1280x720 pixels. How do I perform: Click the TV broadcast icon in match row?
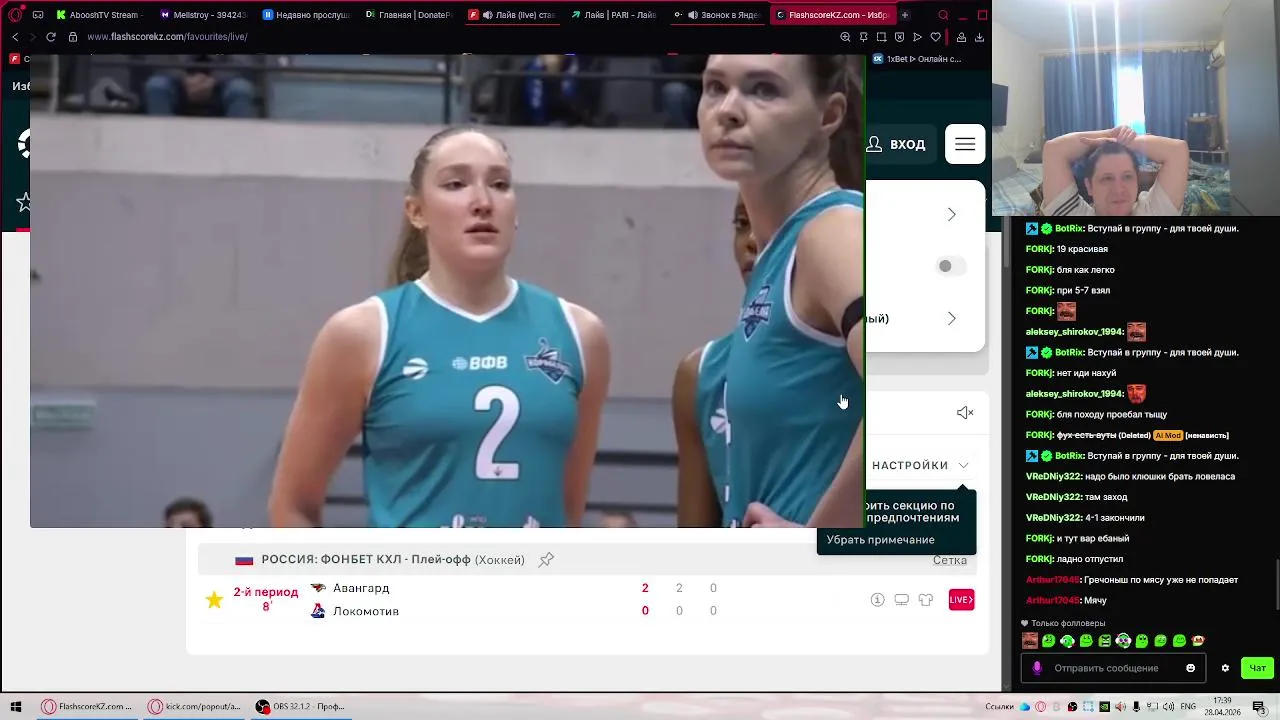901,600
